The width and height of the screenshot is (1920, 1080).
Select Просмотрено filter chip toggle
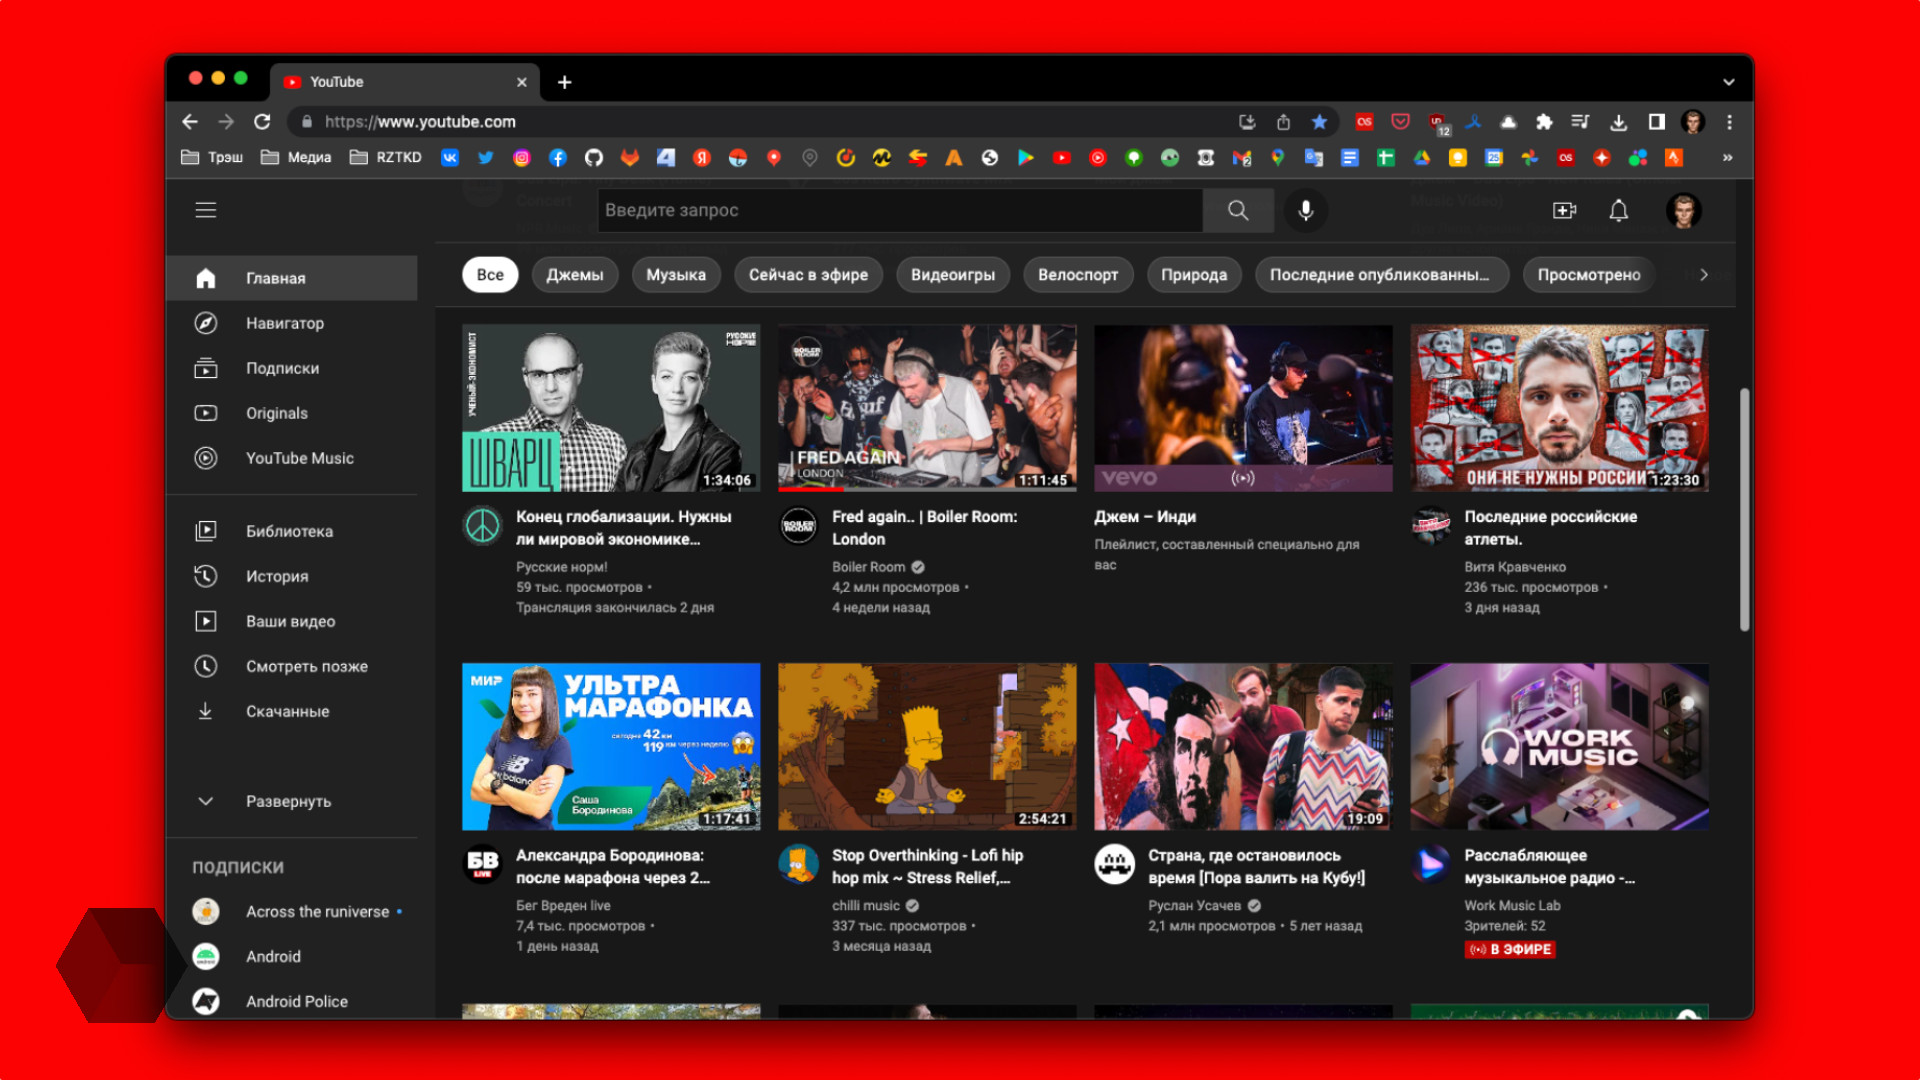click(x=1593, y=273)
